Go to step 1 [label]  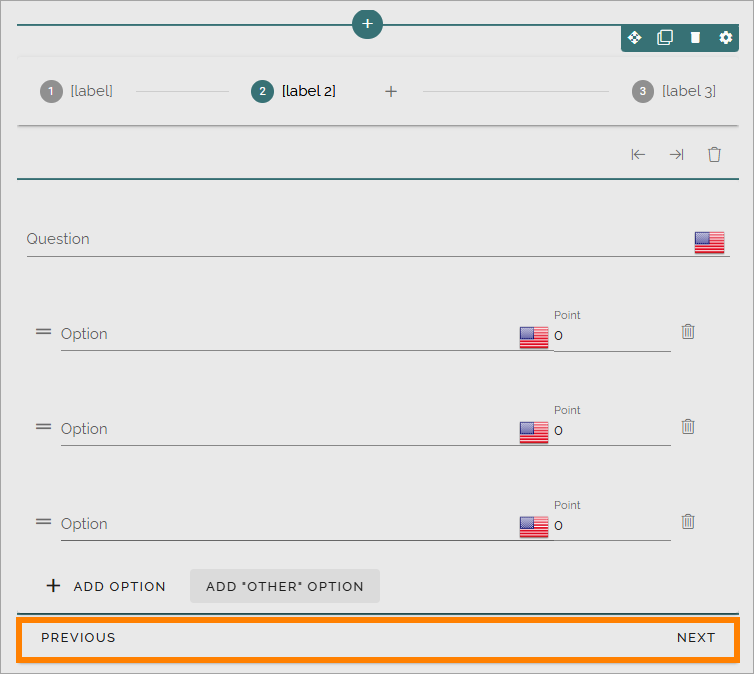point(76,91)
